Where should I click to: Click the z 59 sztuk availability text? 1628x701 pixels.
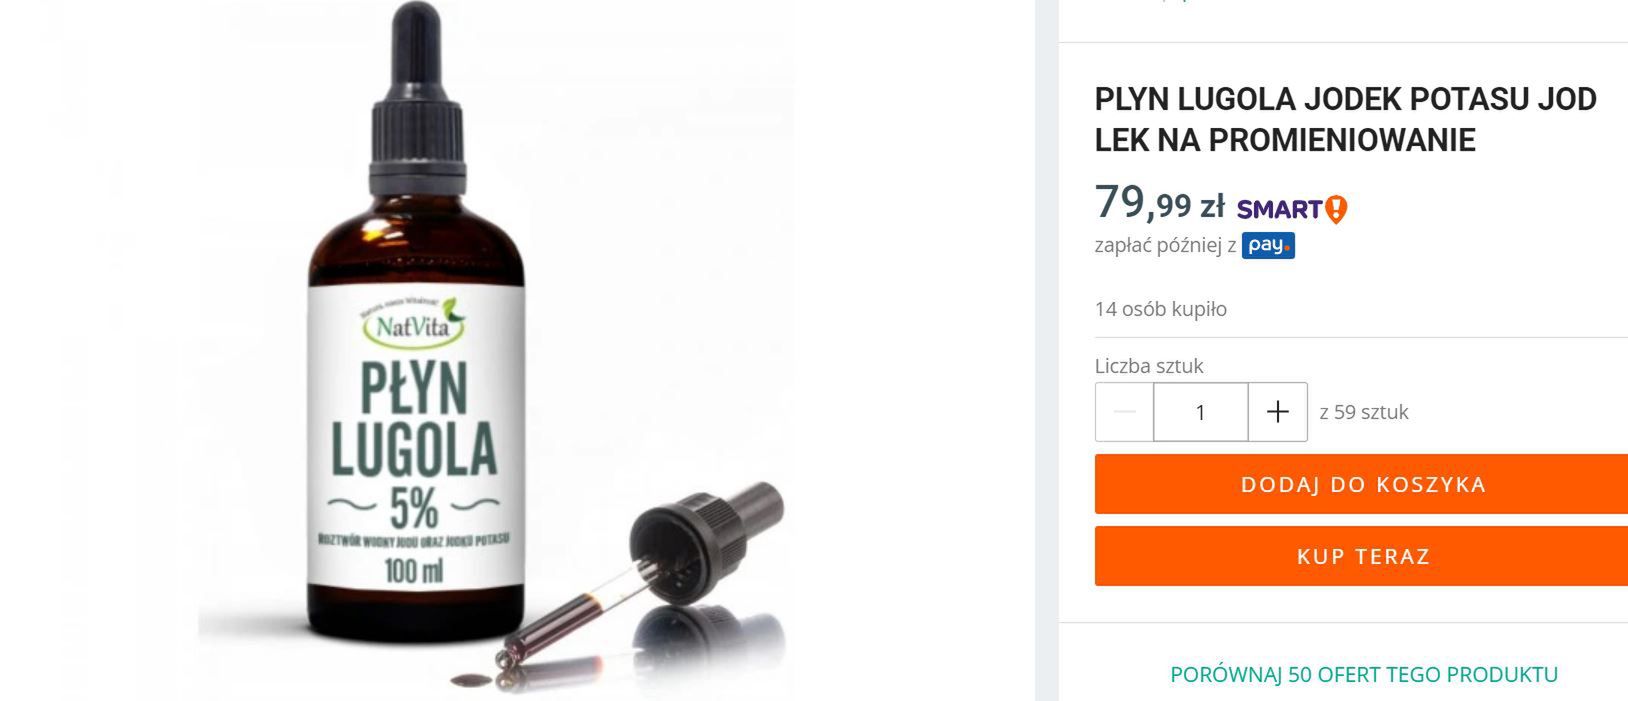1364,412
